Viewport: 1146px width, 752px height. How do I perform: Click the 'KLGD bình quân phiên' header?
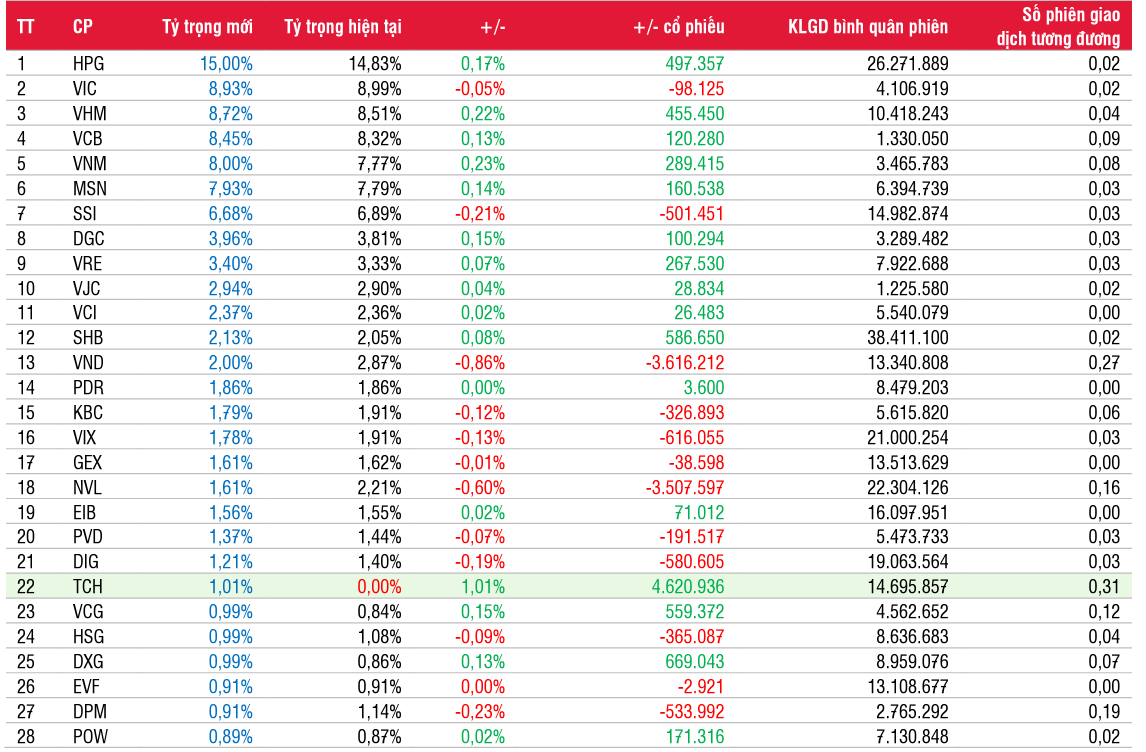tap(868, 27)
